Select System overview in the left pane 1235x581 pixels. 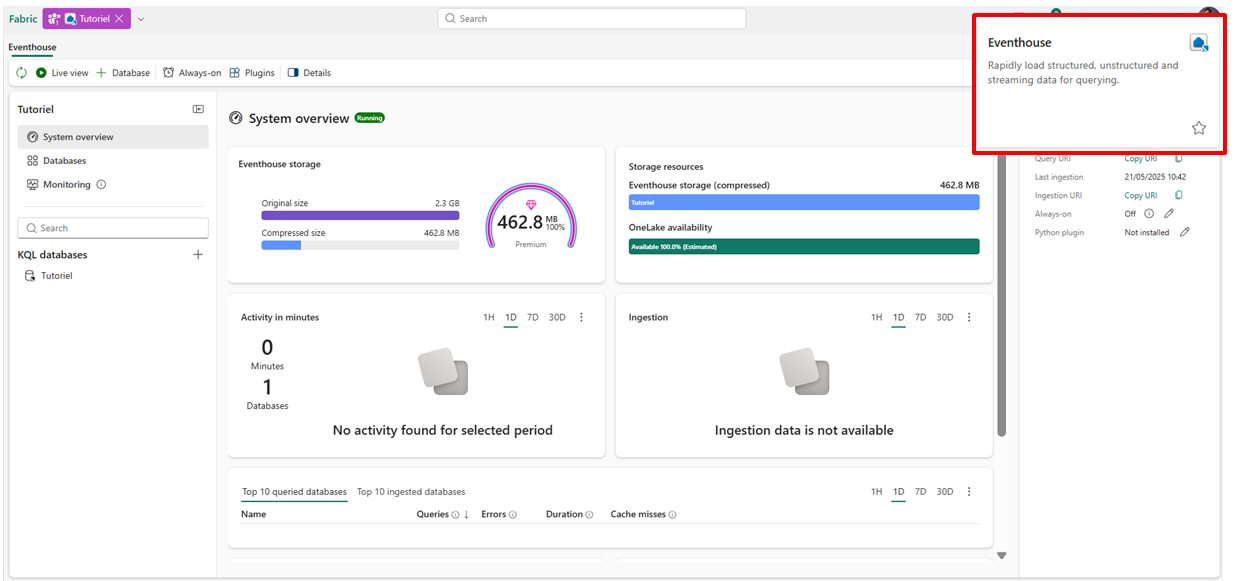click(x=113, y=137)
